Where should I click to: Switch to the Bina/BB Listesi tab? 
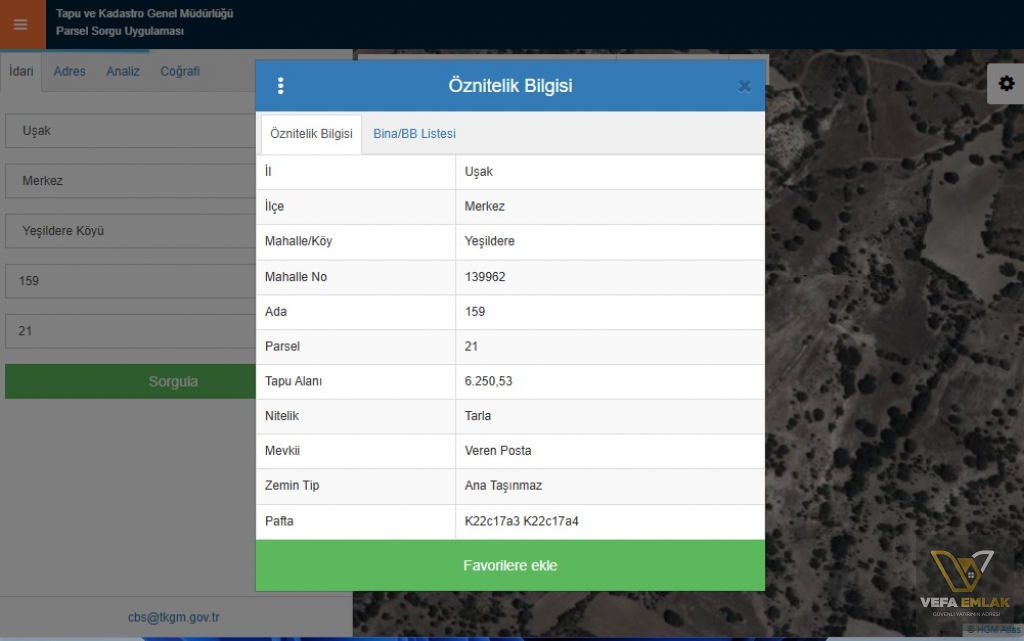(x=414, y=134)
